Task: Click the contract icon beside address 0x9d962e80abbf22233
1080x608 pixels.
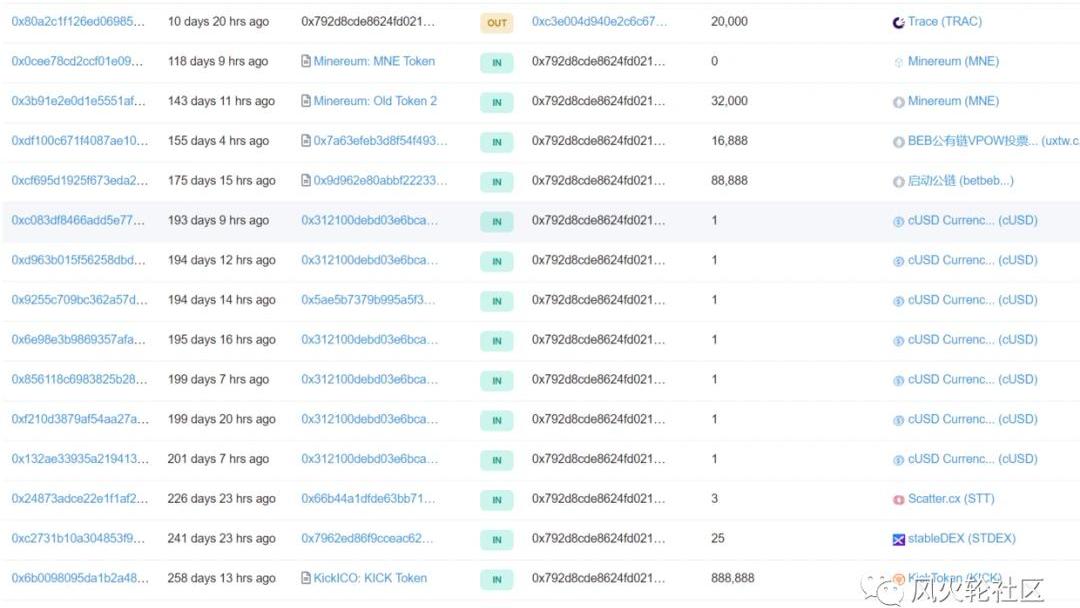Action: click(306, 180)
